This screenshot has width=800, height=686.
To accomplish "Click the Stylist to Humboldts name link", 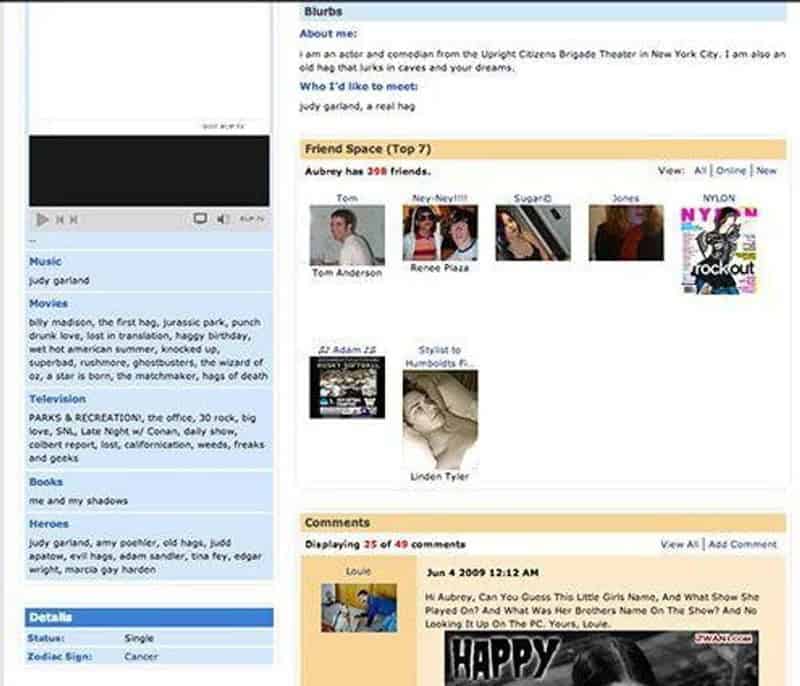I will point(440,356).
